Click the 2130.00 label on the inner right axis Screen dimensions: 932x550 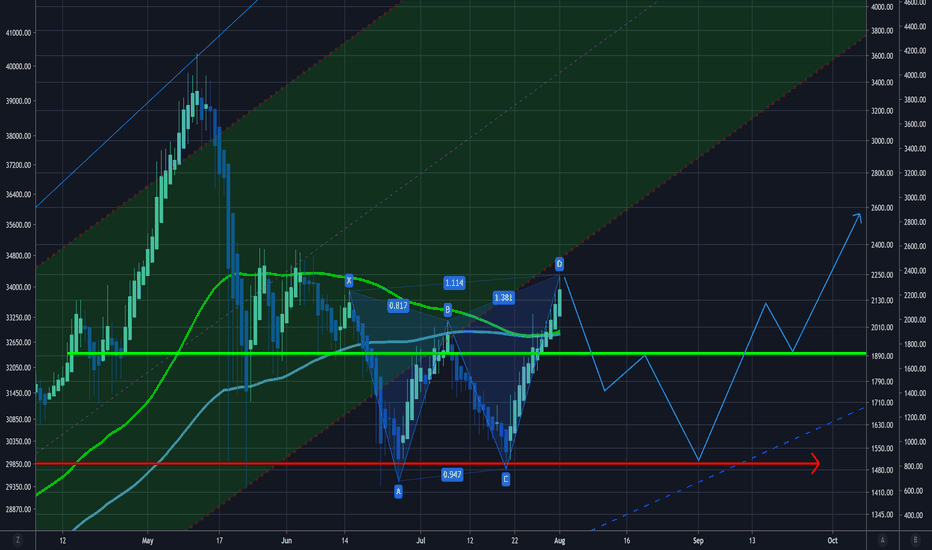point(882,300)
